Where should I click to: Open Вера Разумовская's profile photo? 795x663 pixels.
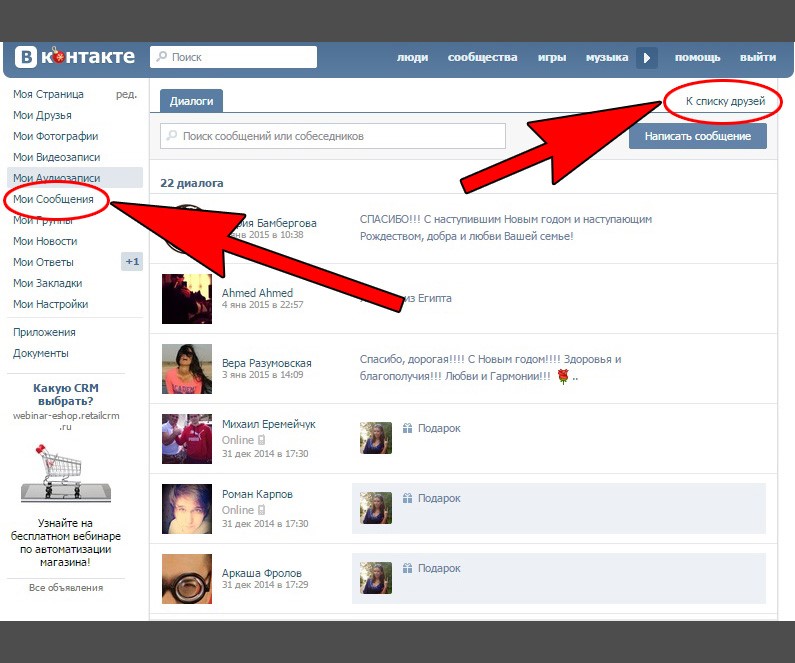tap(187, 369)
